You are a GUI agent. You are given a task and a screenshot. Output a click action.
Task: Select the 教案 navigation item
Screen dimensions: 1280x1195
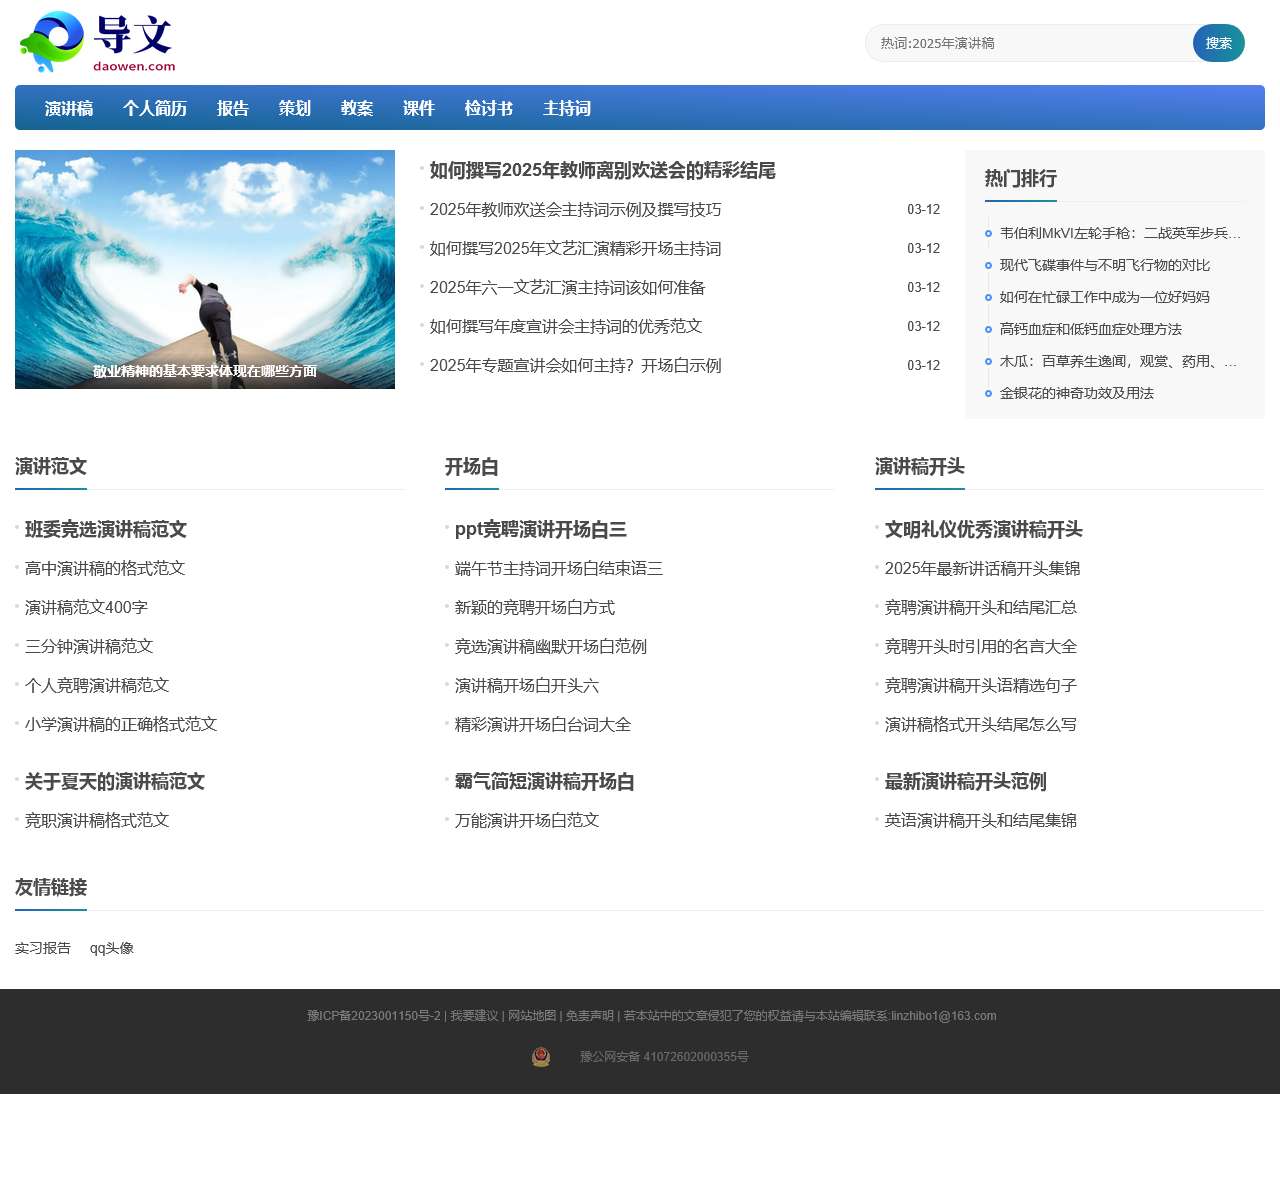tap(356, 108)
